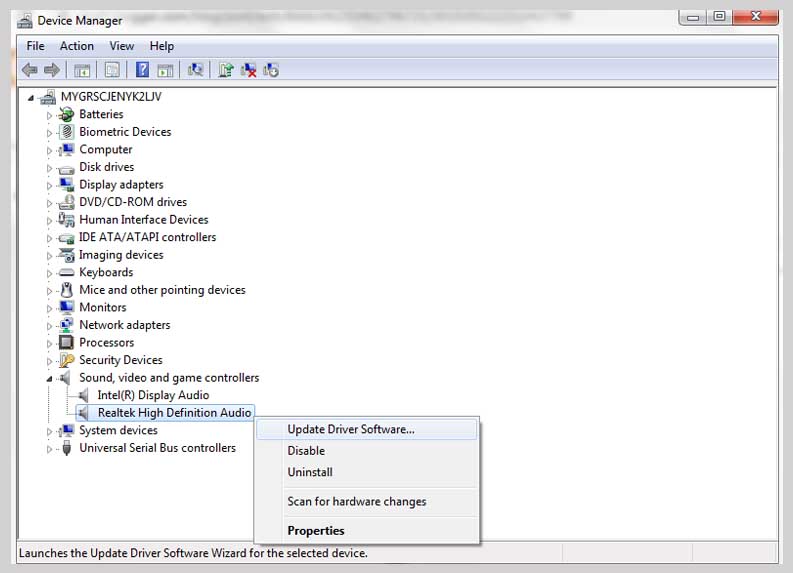
Task: Click the Properties sheet toolbar icon
Action: (x=112, y=69)
